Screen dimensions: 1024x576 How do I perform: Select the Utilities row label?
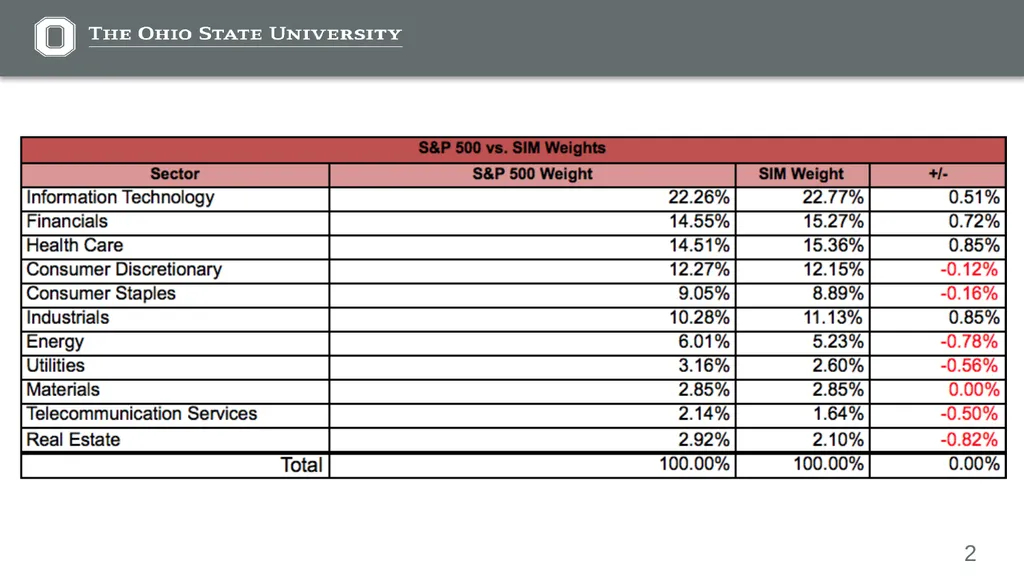click(x=56, y=366)
